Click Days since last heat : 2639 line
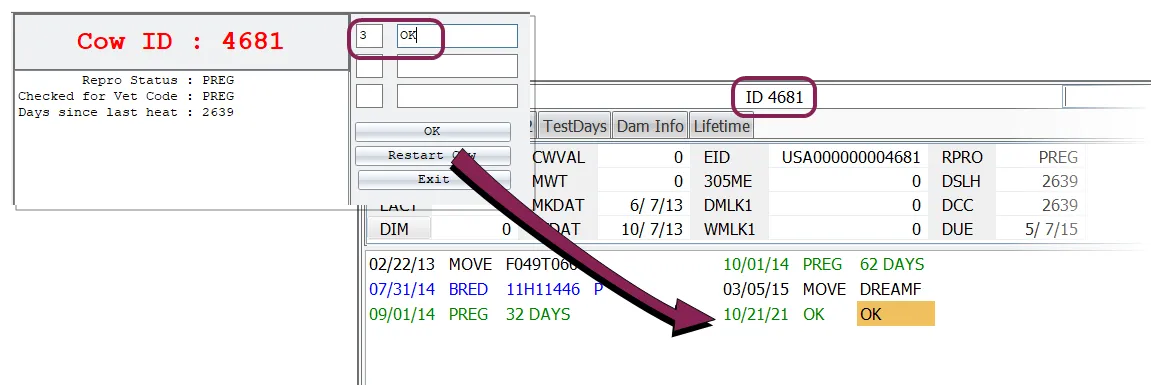 pos(126,113)
